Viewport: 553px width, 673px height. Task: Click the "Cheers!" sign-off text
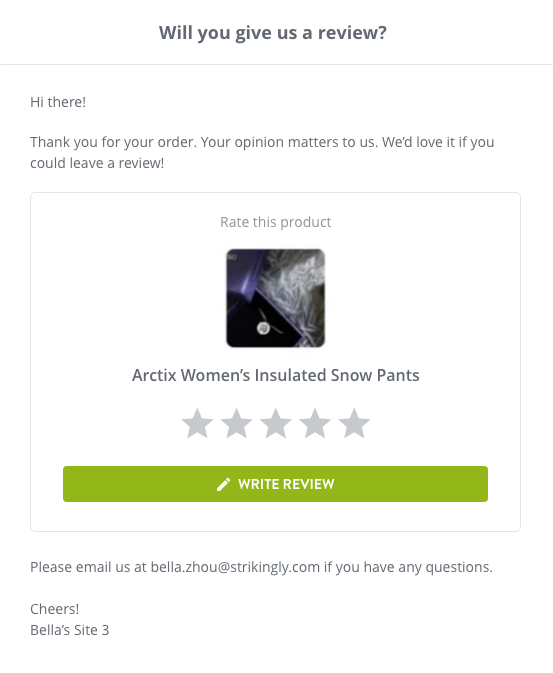click(x=55, y=609)
